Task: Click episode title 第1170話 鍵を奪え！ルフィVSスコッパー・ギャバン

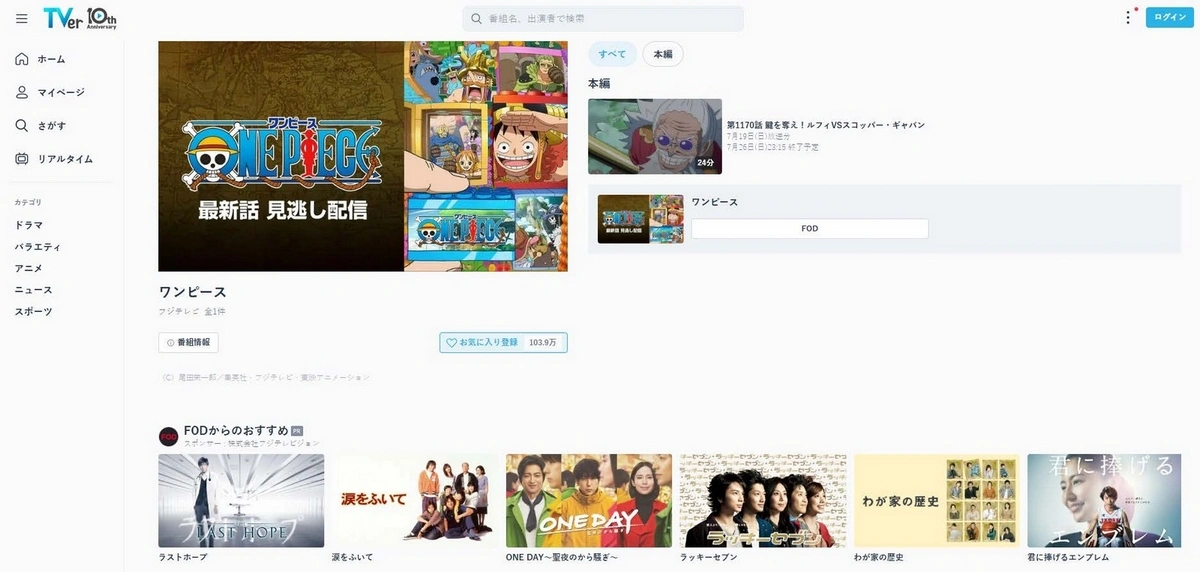Action: (826, 125)
